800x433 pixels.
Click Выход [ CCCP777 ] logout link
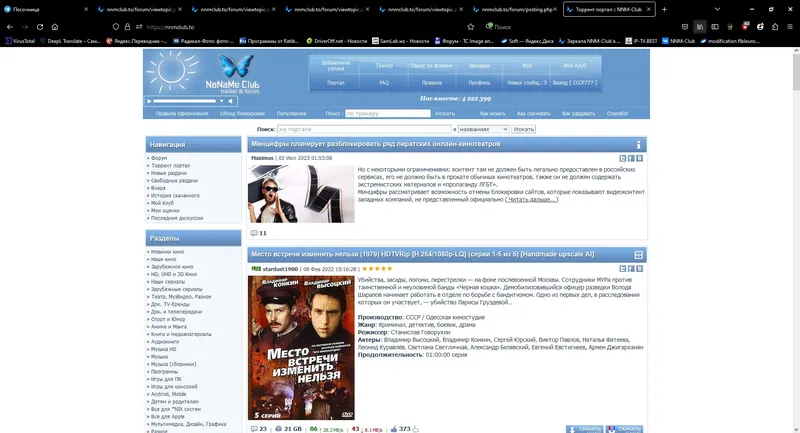pos(574,83)
